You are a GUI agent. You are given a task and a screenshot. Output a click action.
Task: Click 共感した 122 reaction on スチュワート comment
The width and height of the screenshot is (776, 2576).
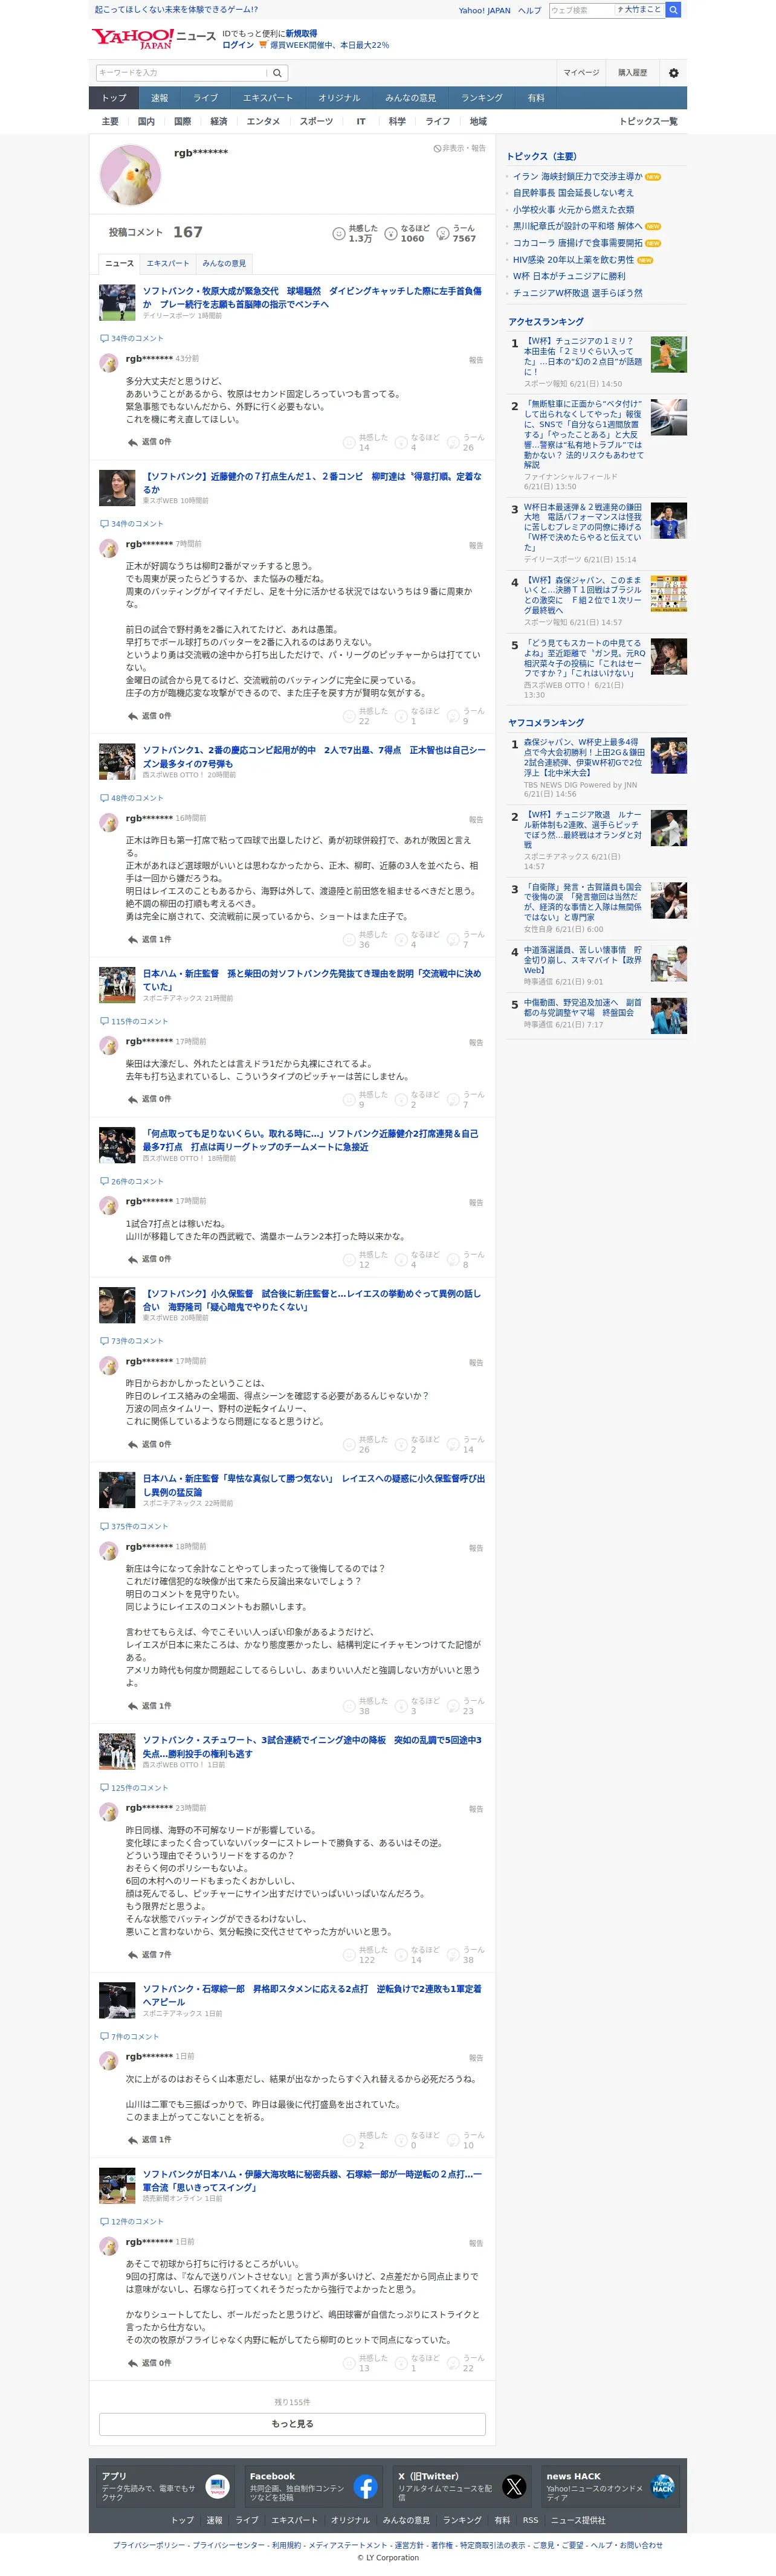(x=365, y=1954)
